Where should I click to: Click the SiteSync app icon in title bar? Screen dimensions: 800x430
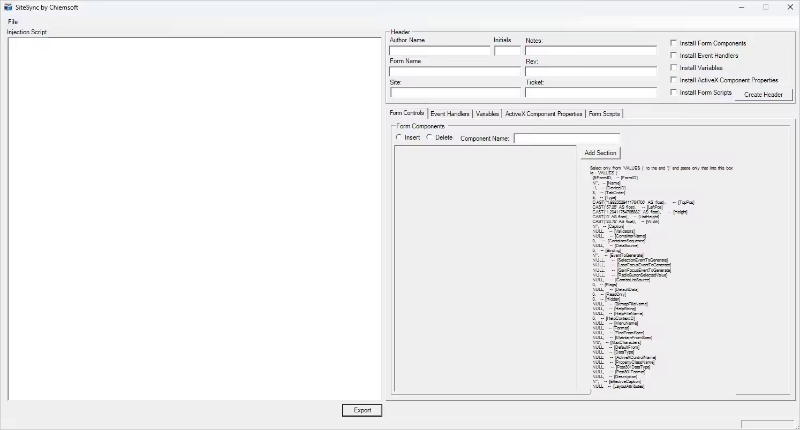coord(8,7)
